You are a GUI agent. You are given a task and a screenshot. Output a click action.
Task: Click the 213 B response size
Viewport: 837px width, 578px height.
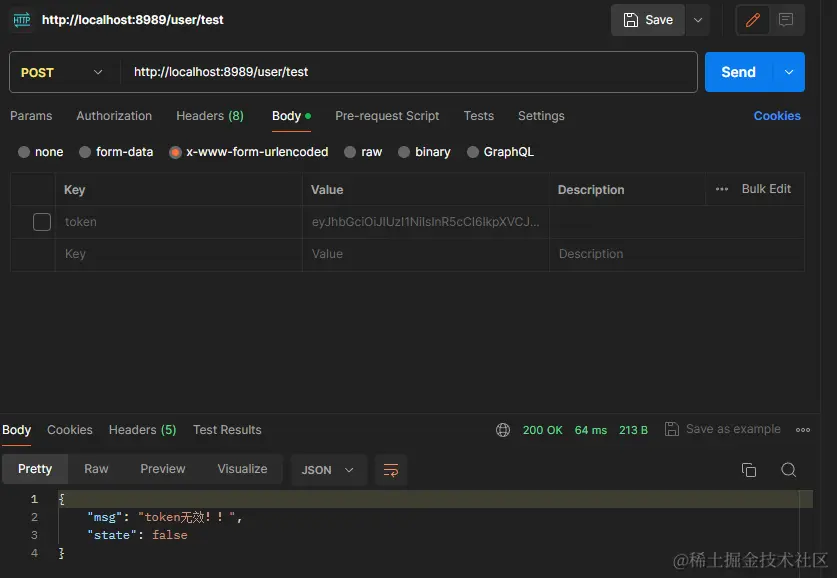coord(633,430)
